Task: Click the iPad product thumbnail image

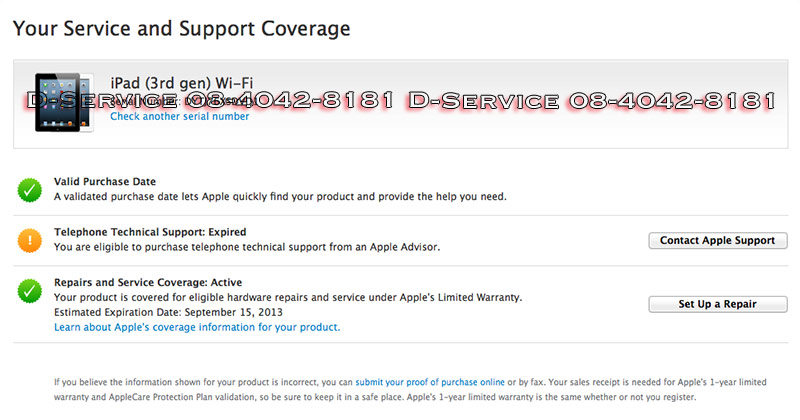Action: point(64,102)
